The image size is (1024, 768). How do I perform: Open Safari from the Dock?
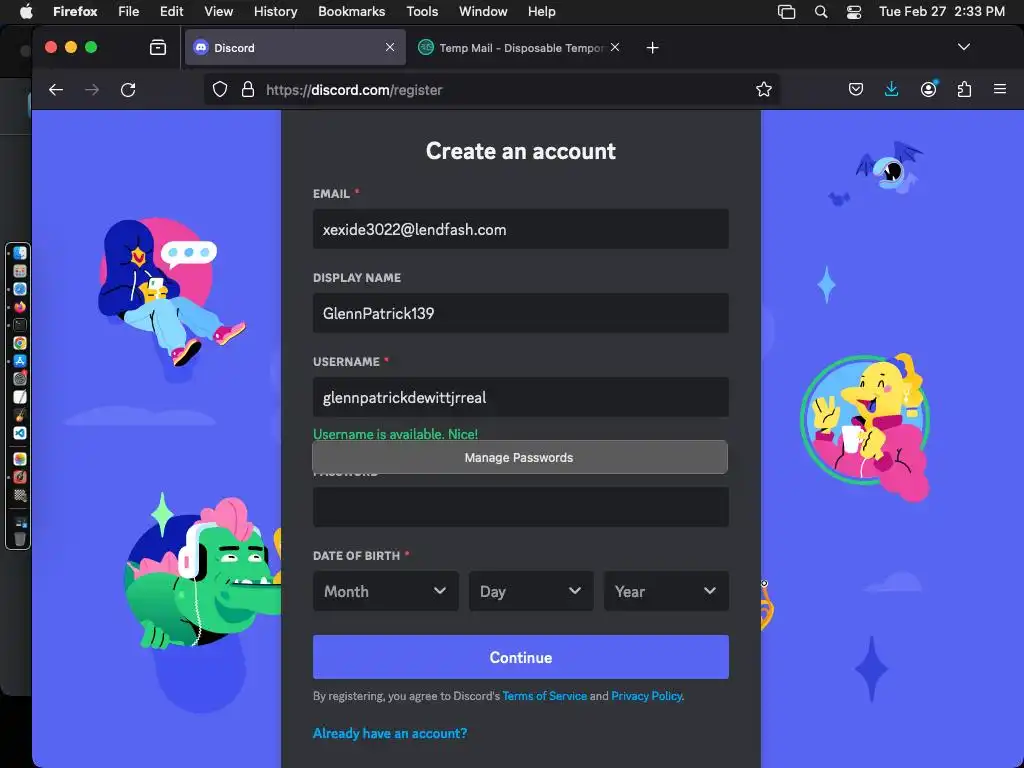point(20,289)
